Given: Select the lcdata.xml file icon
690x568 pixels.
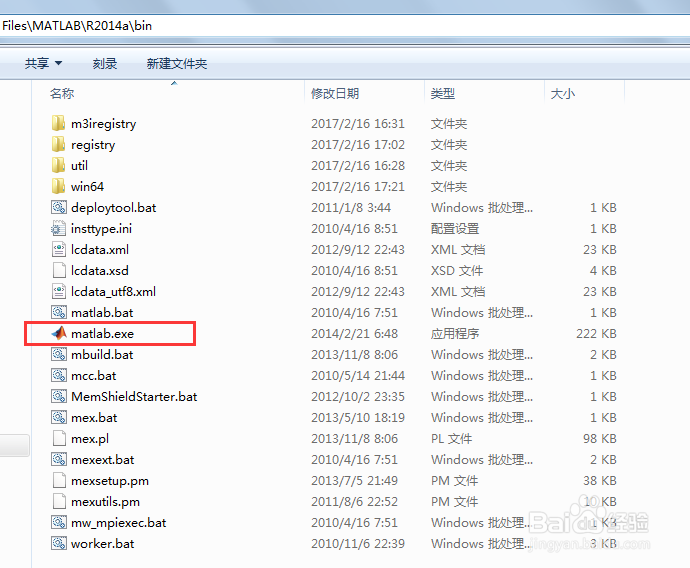Looking at the screenshot, I should (59, 249).
